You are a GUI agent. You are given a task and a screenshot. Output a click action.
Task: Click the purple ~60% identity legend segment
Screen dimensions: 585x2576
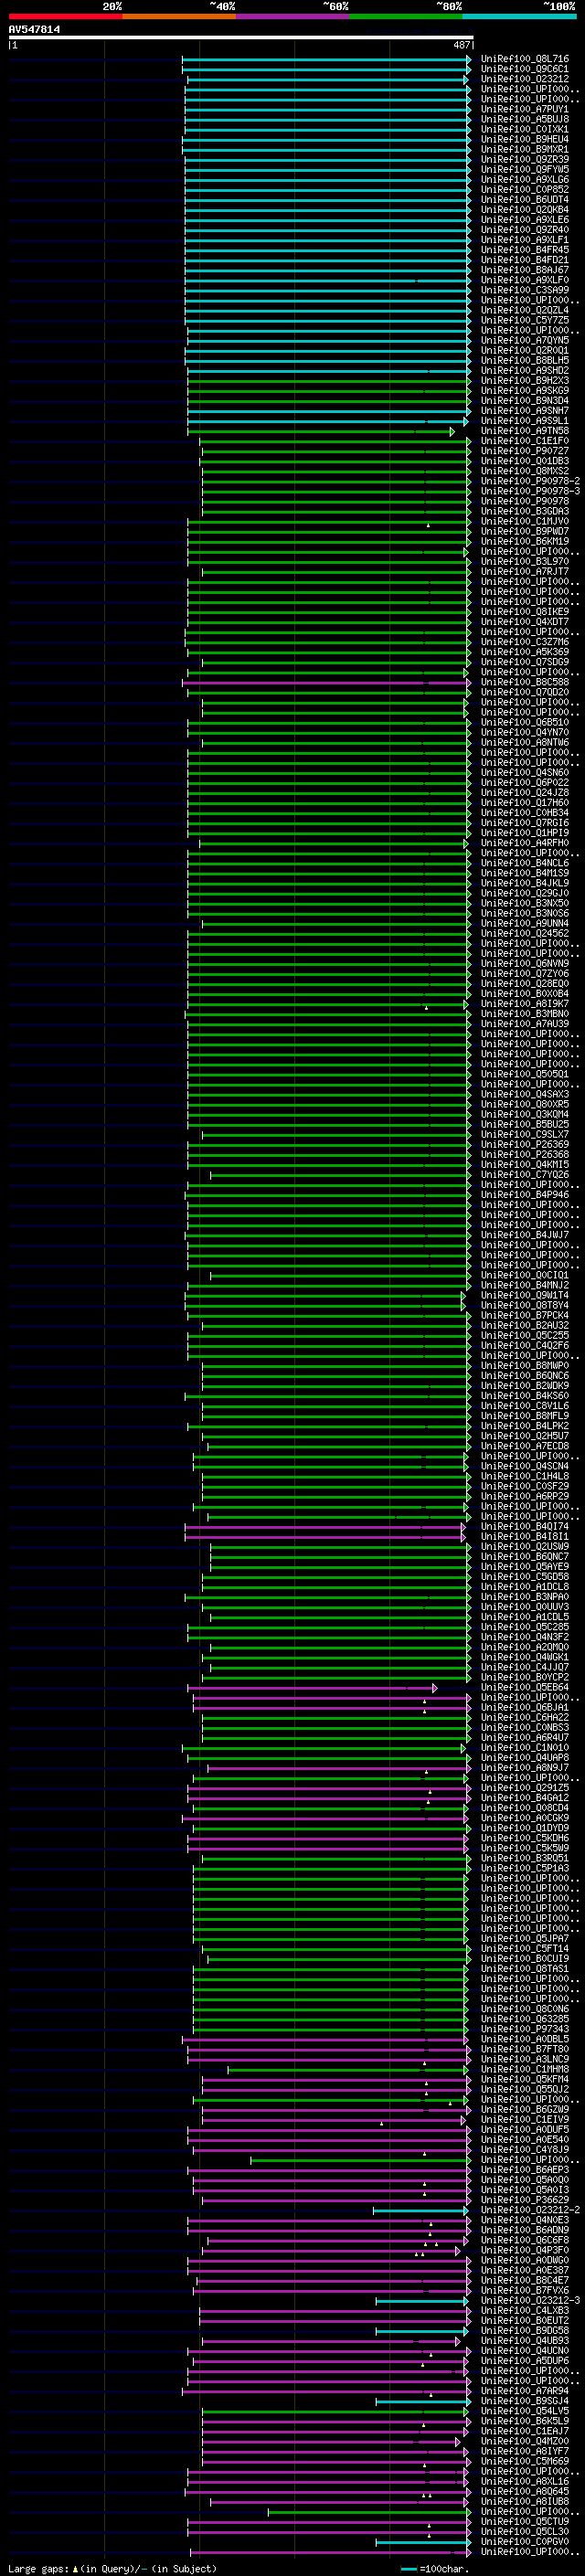point(292,16)
